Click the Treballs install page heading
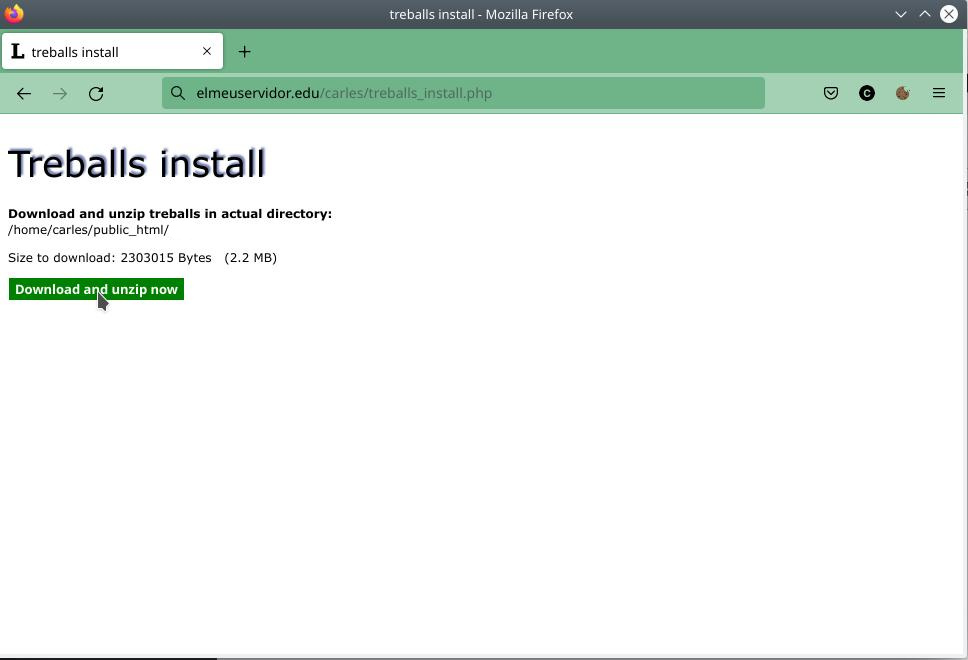 point(136,164)
